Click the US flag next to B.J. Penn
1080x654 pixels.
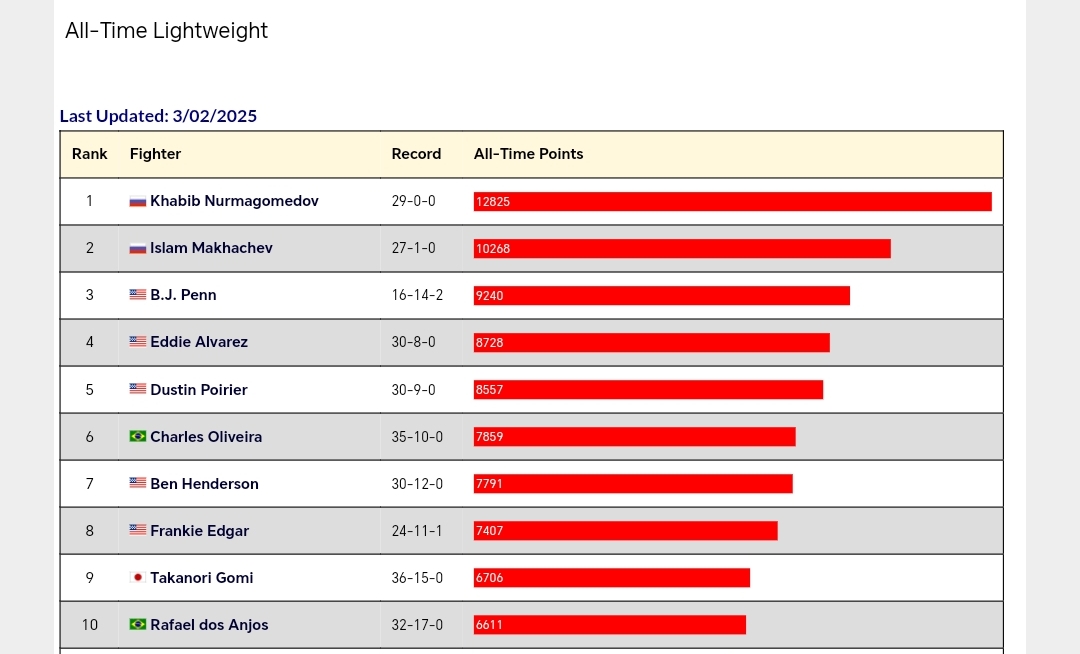(x=138, y=295)
